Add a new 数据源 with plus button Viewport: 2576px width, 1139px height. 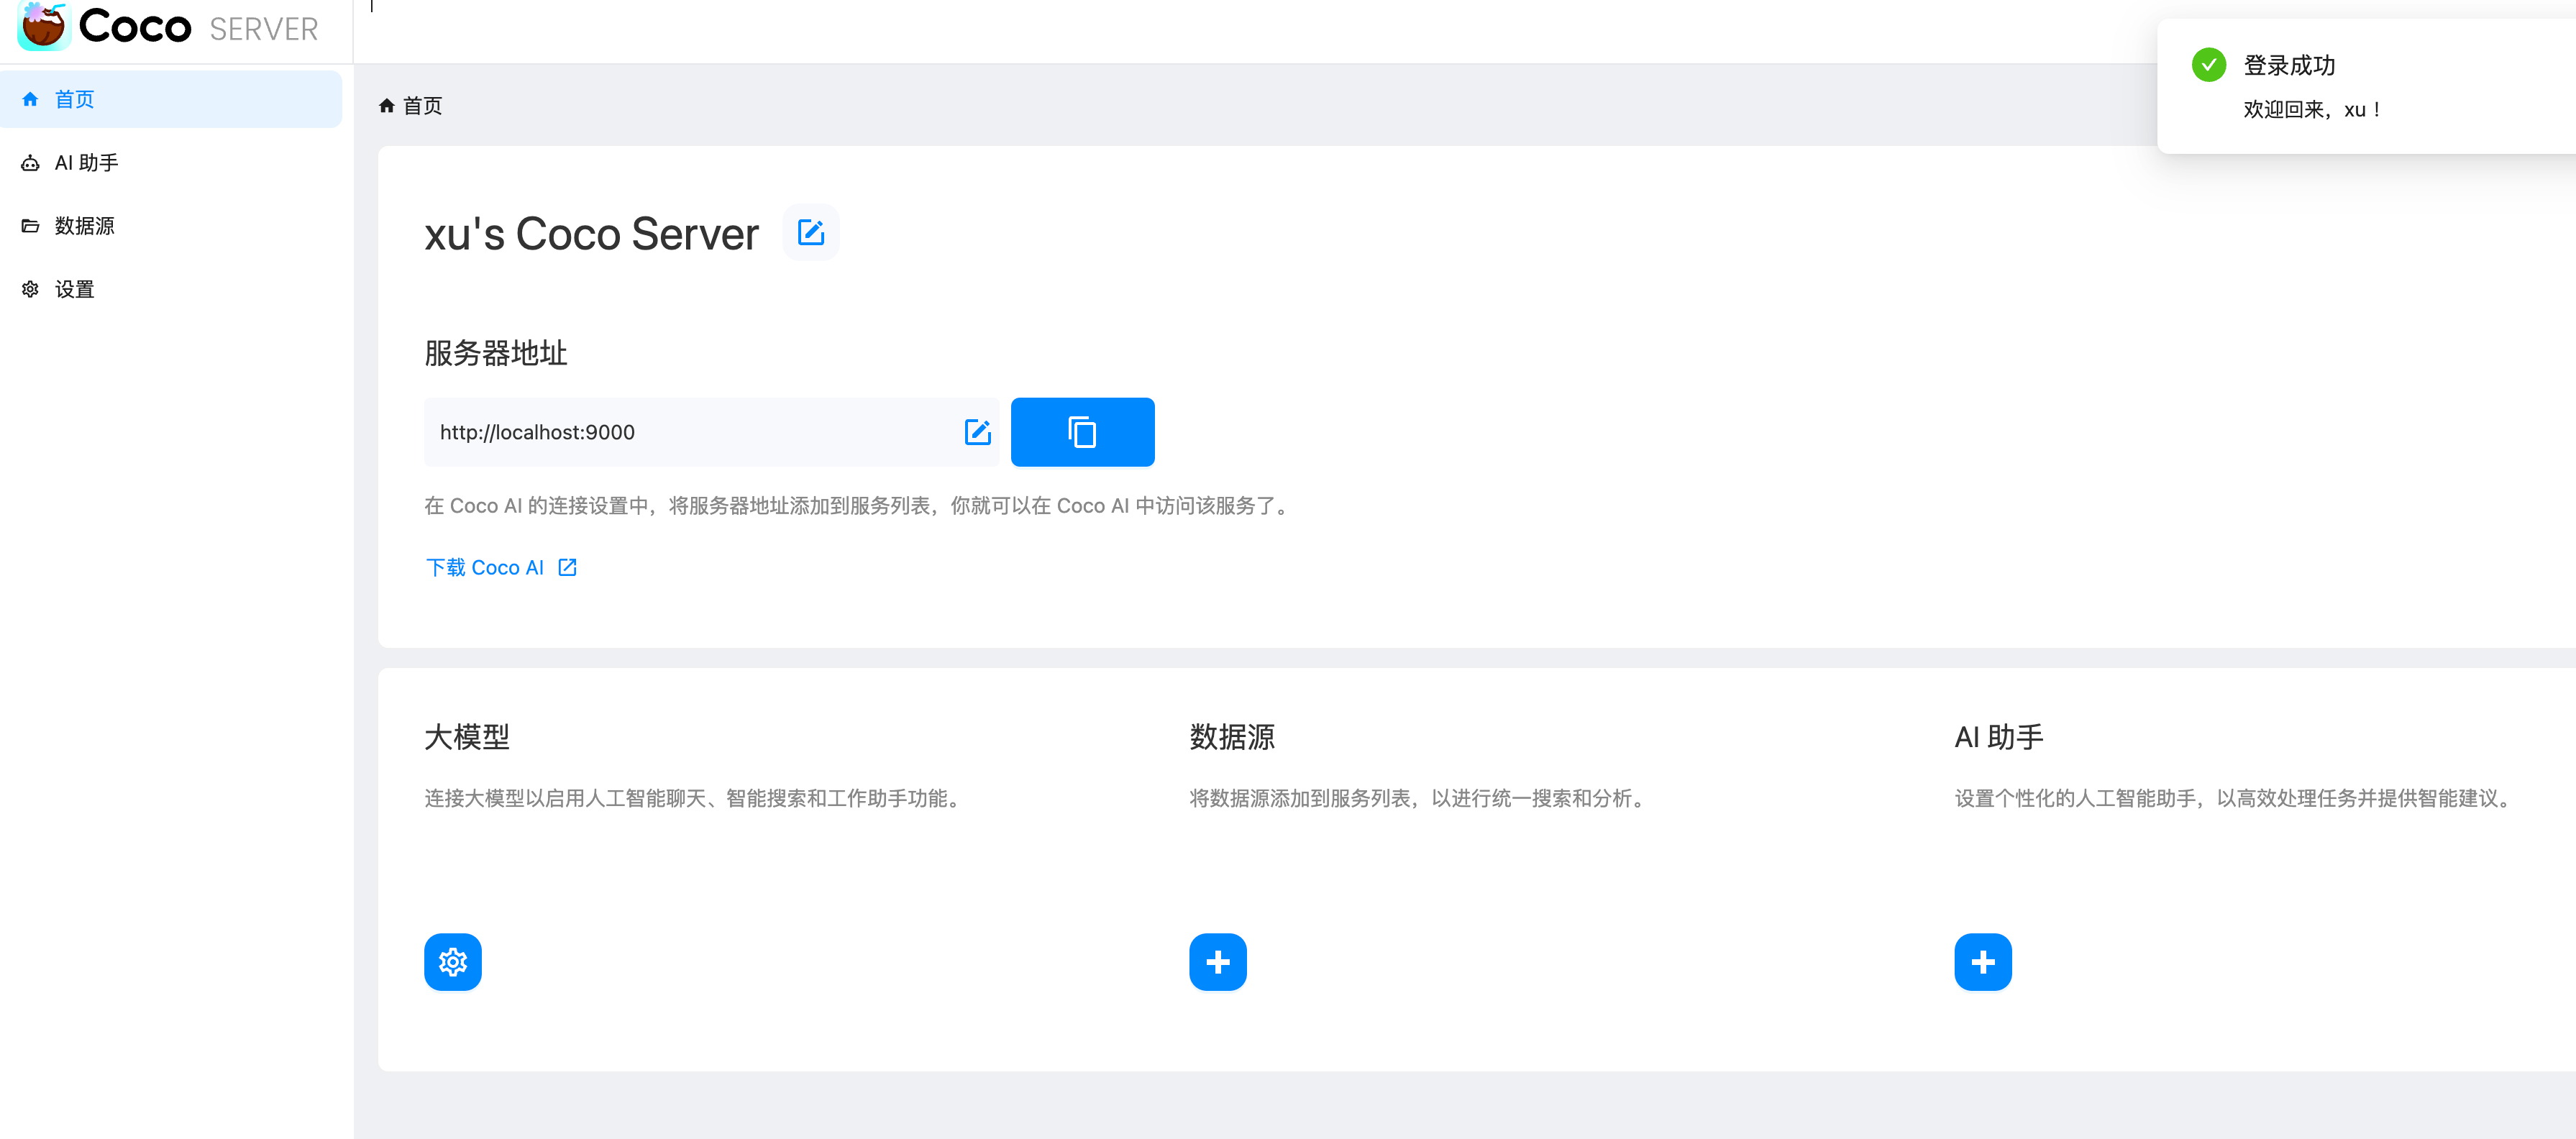click(1217, 962)
